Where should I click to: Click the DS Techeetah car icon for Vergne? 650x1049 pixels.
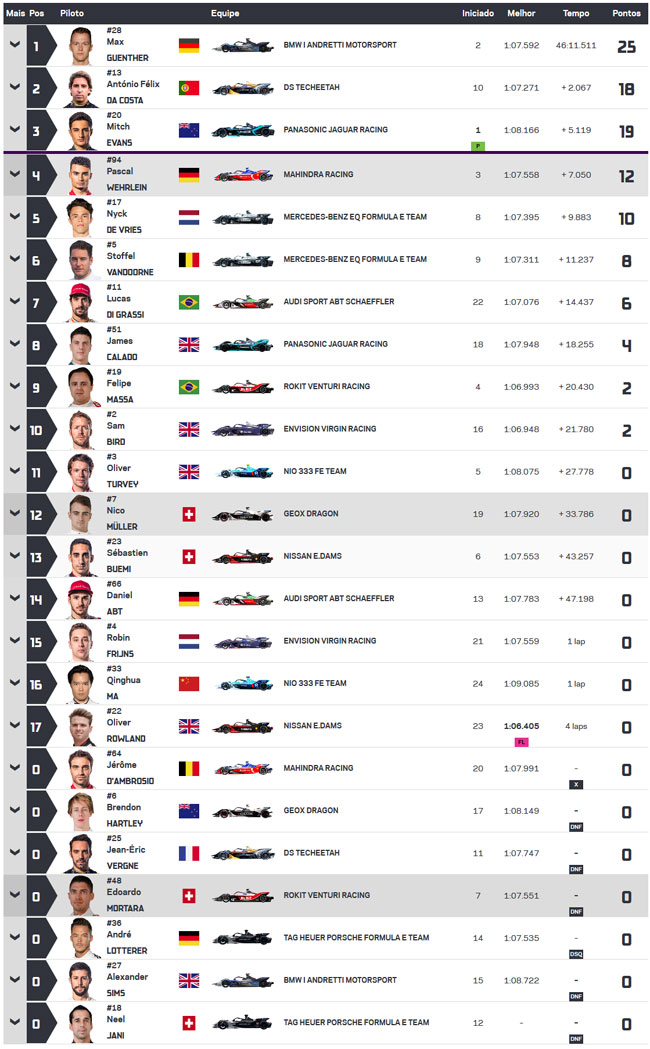coord(243,854)
